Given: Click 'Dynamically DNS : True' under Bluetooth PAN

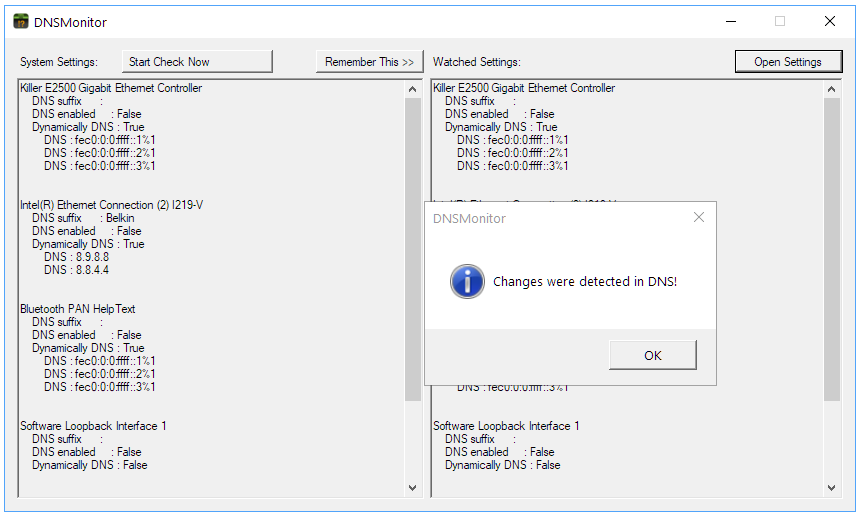Looking at the screenshot, I should 88,348.
